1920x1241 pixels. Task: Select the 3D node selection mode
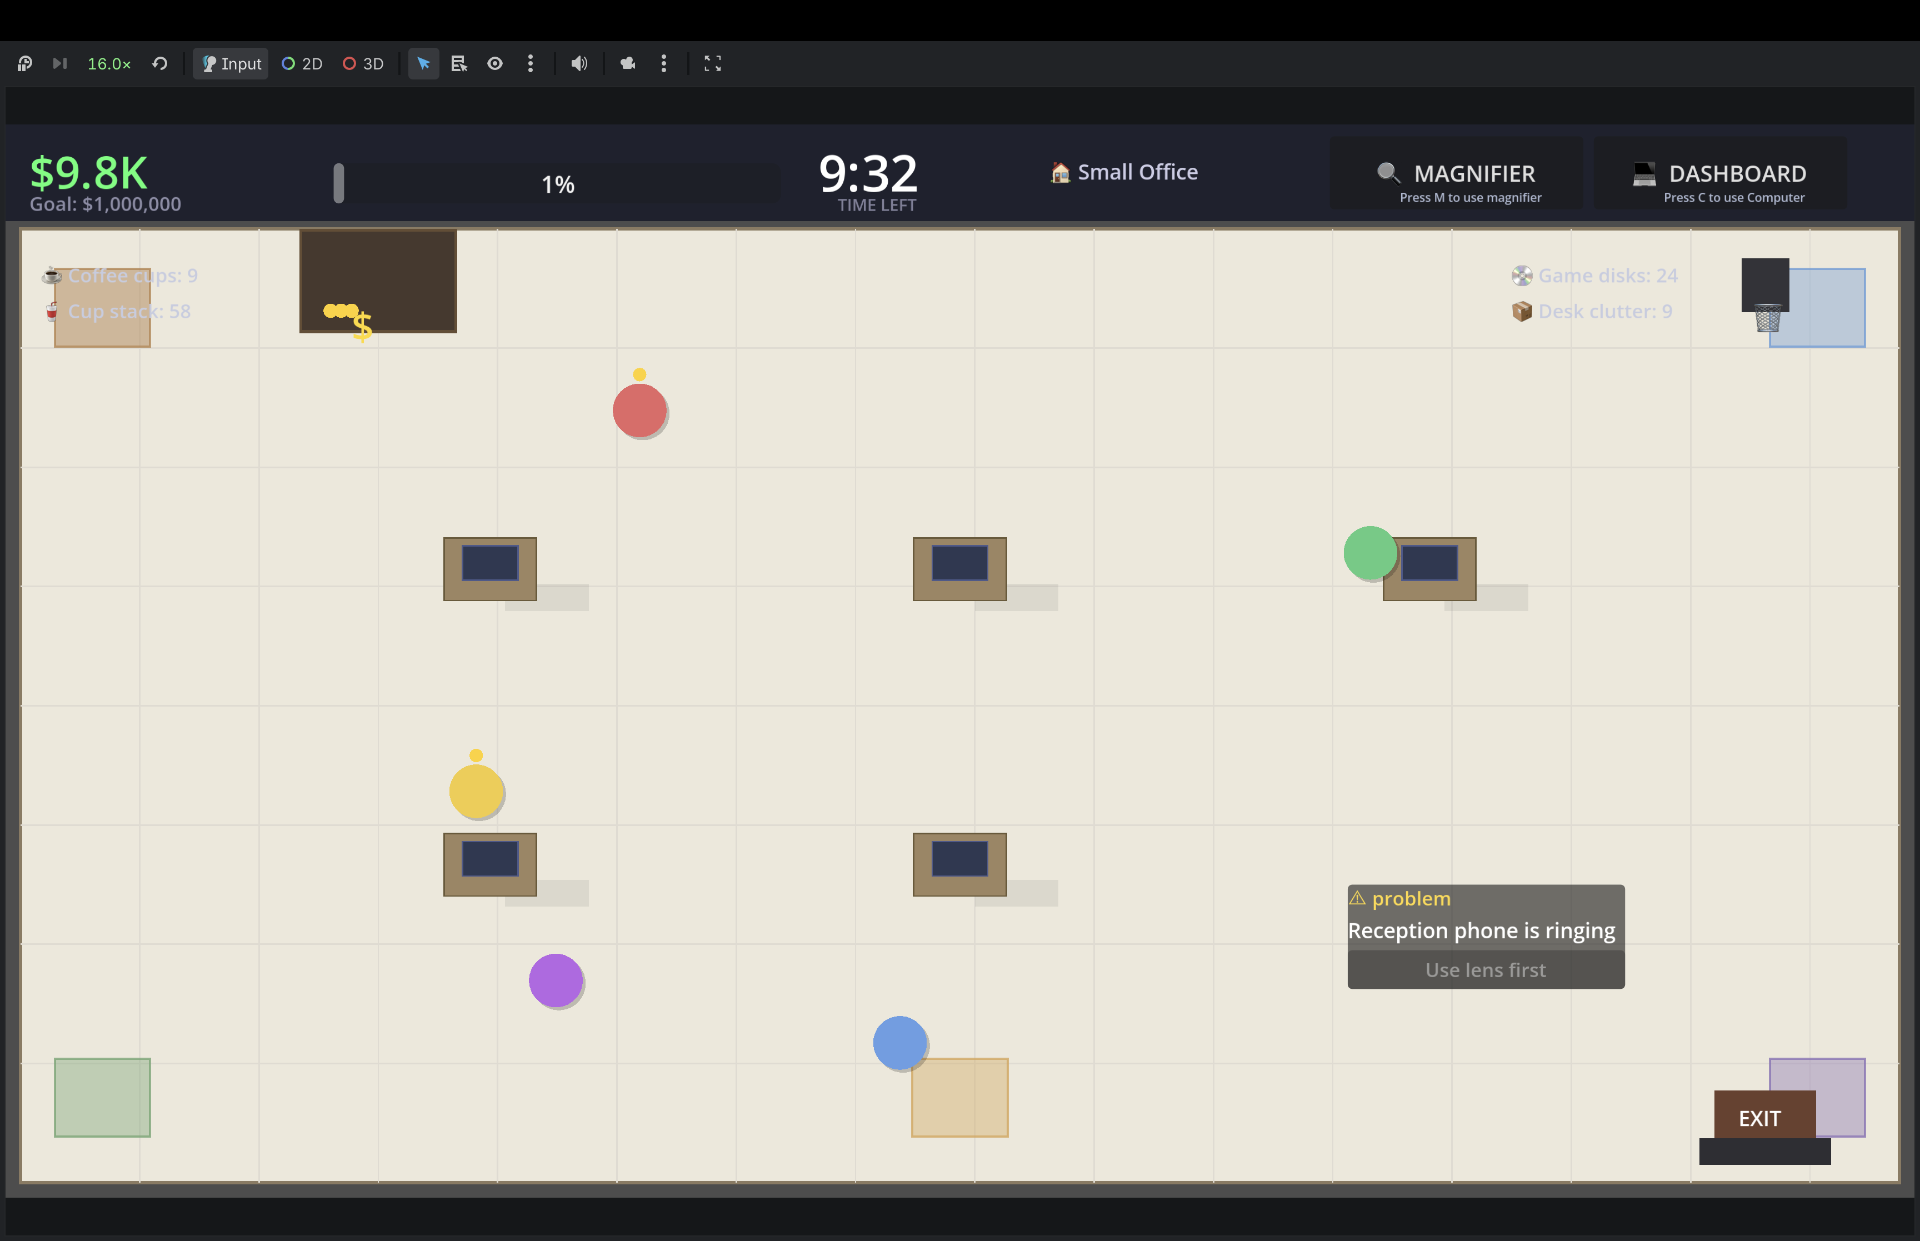[x=364, y=64]
